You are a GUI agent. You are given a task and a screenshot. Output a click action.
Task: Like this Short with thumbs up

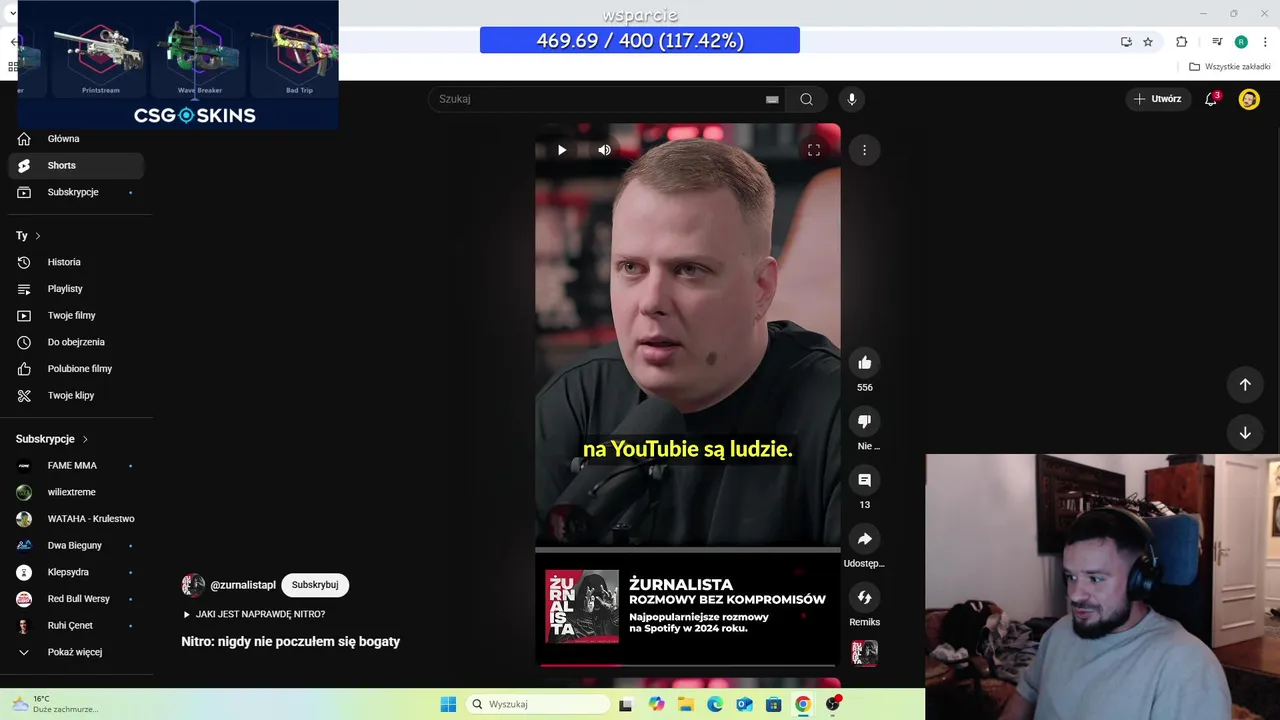point(865,363)
